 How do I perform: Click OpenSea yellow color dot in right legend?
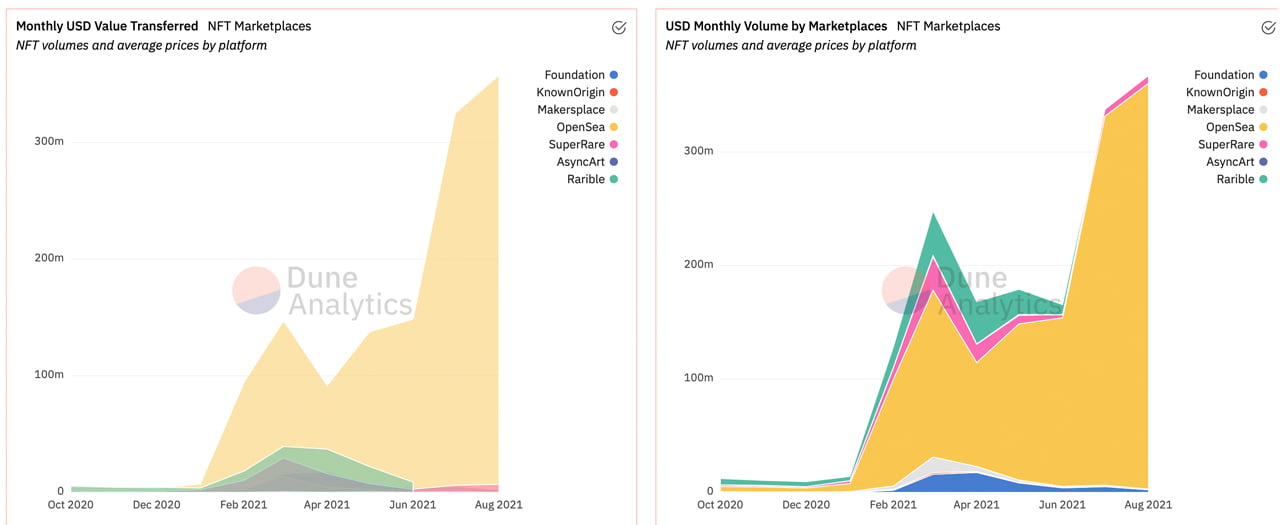(1263, 127)
